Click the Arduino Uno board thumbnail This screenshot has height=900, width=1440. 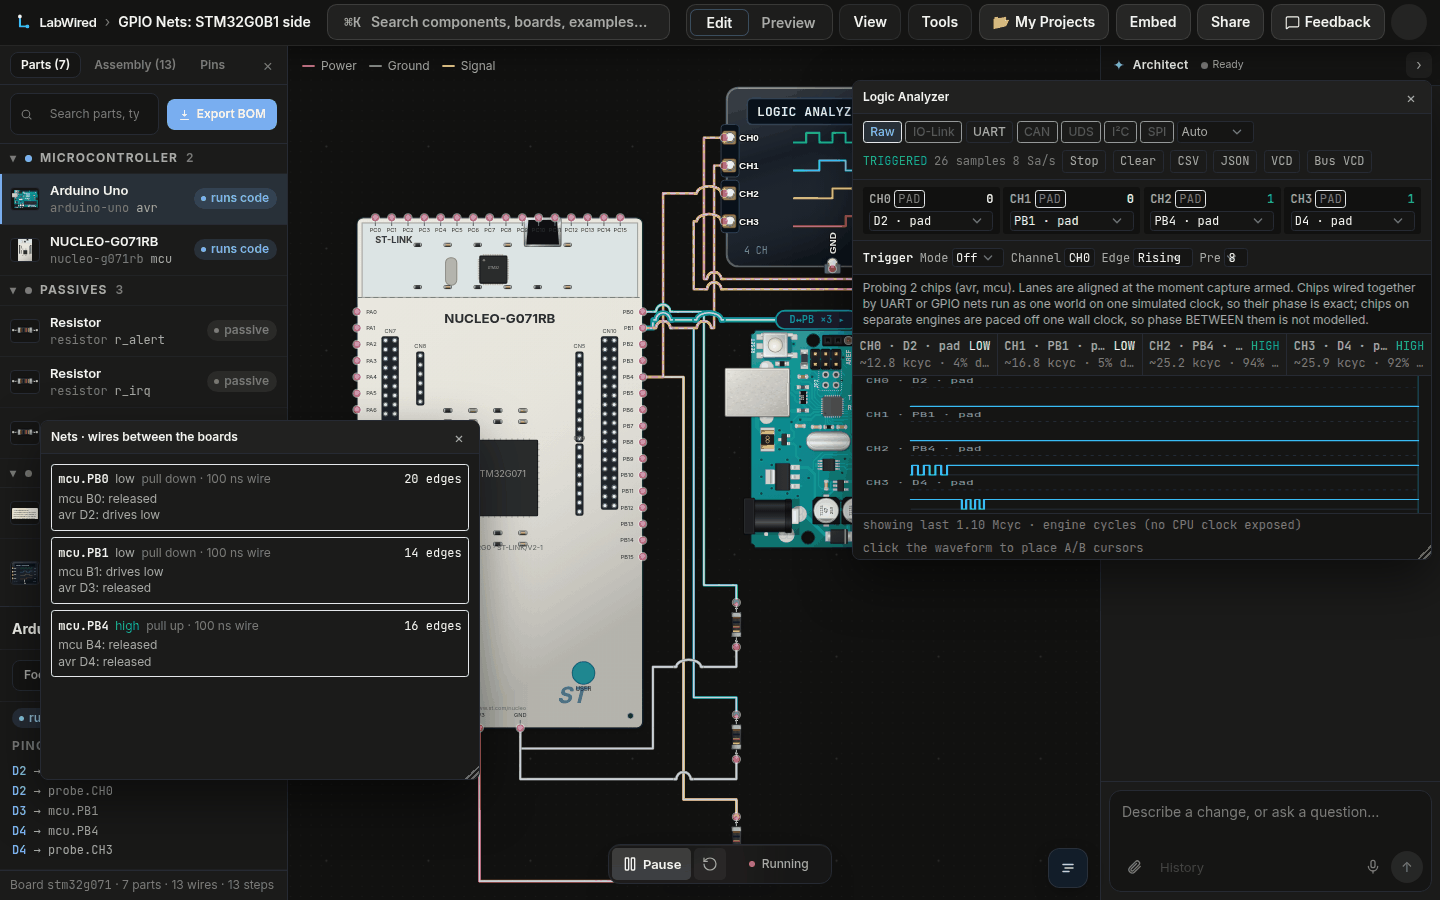point(24,198)
